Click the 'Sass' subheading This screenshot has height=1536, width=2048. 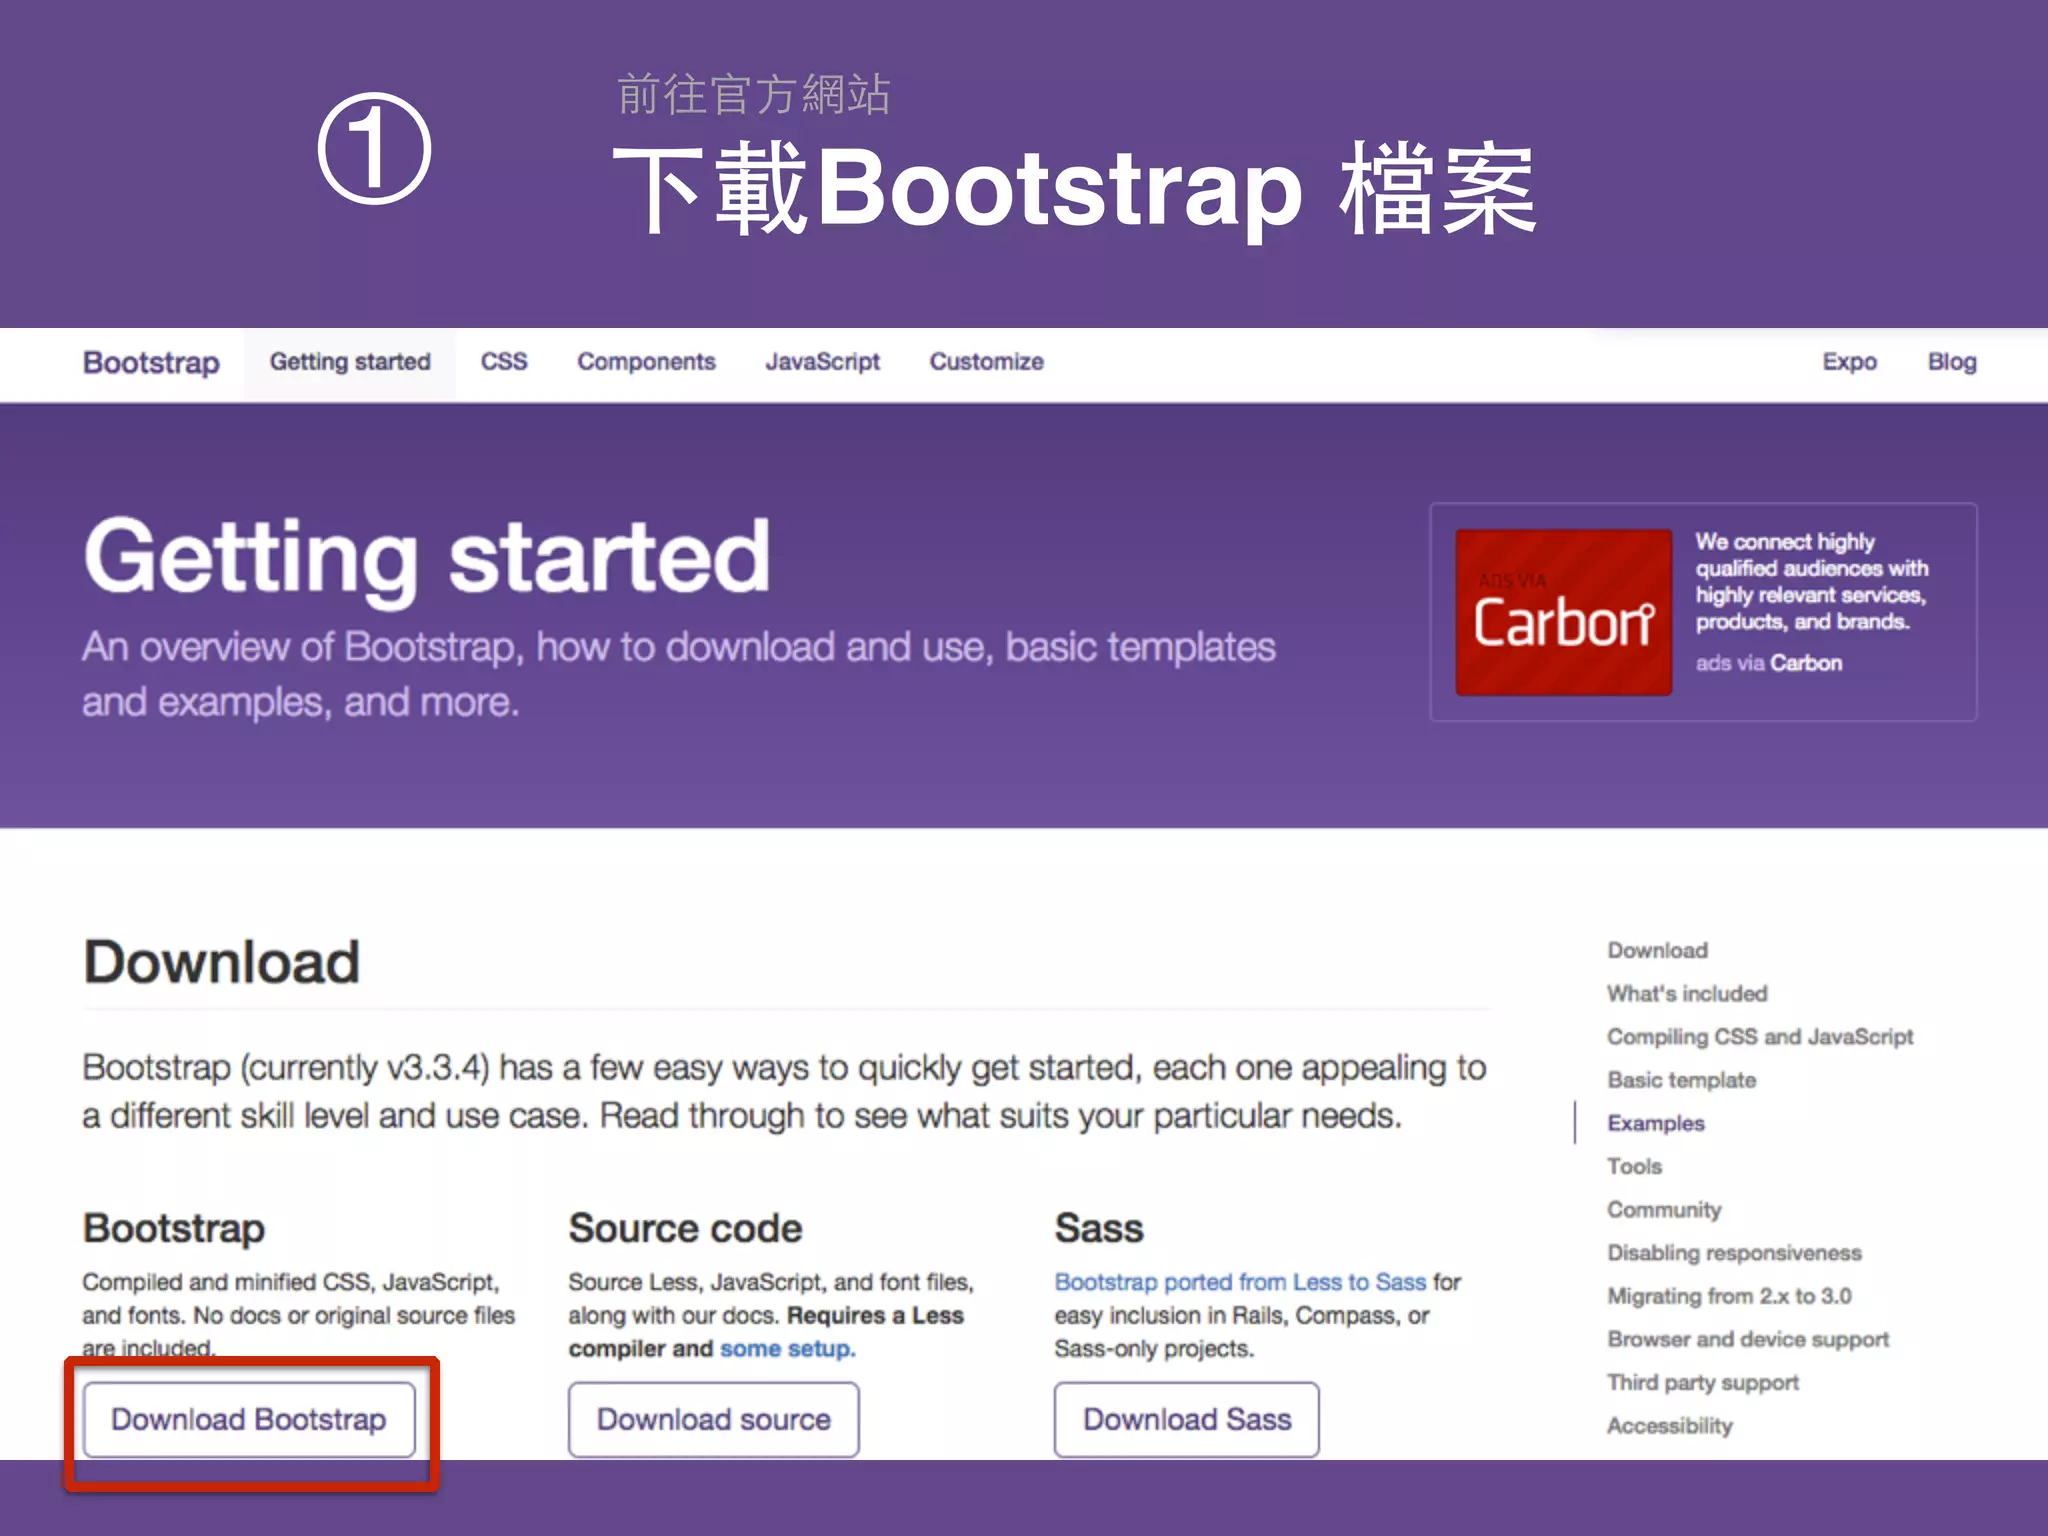coord(1099,1228)
